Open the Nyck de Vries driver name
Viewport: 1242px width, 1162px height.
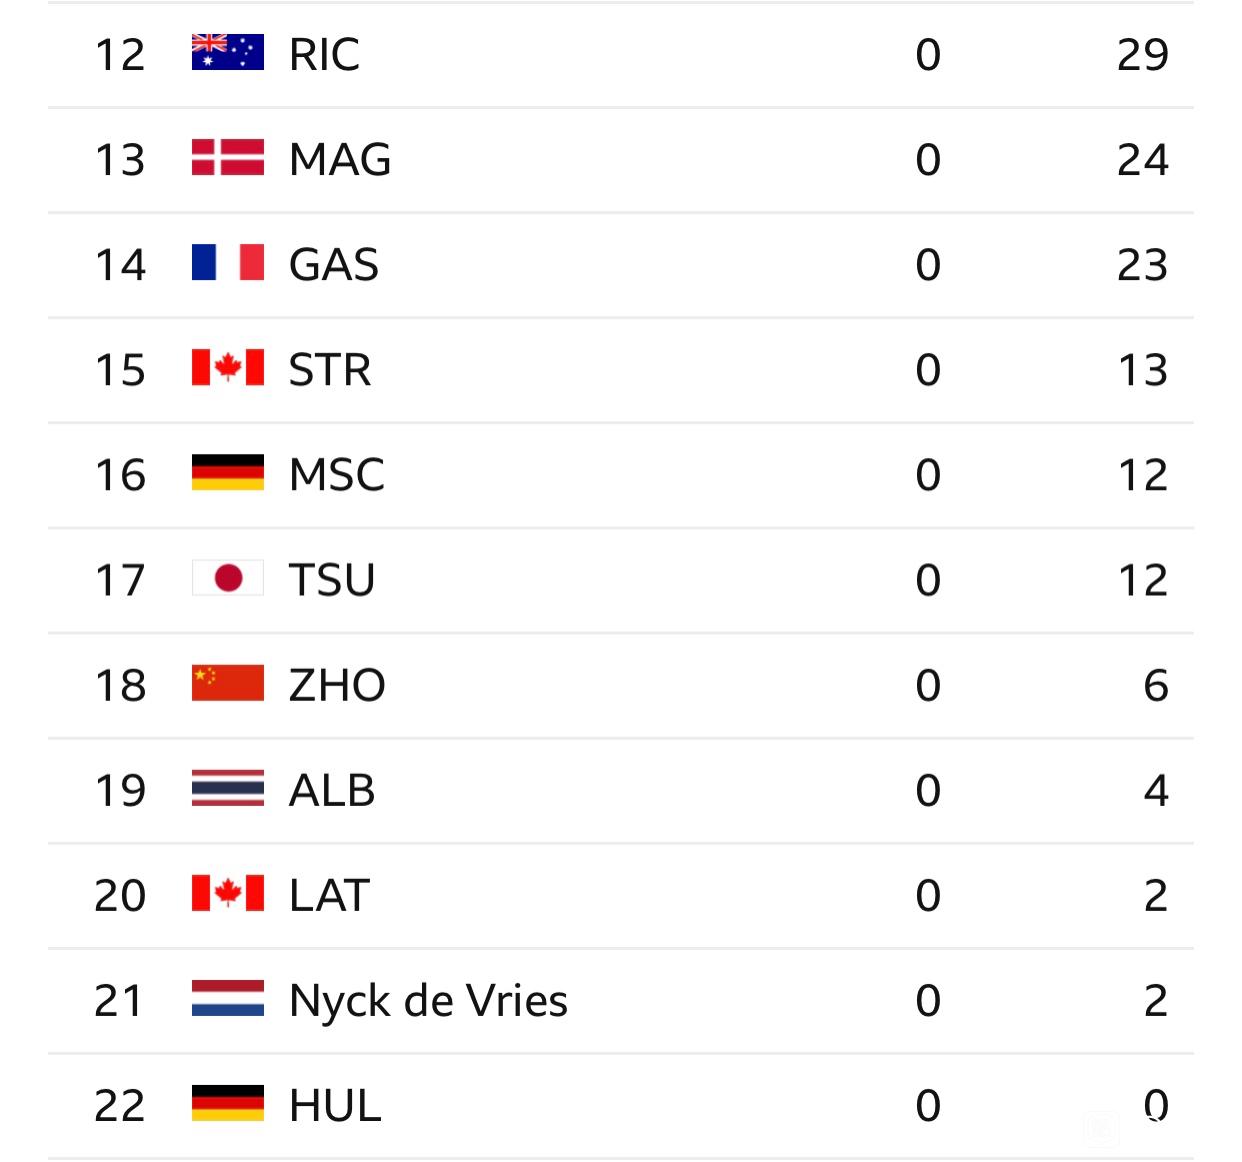click(428, 1000)
